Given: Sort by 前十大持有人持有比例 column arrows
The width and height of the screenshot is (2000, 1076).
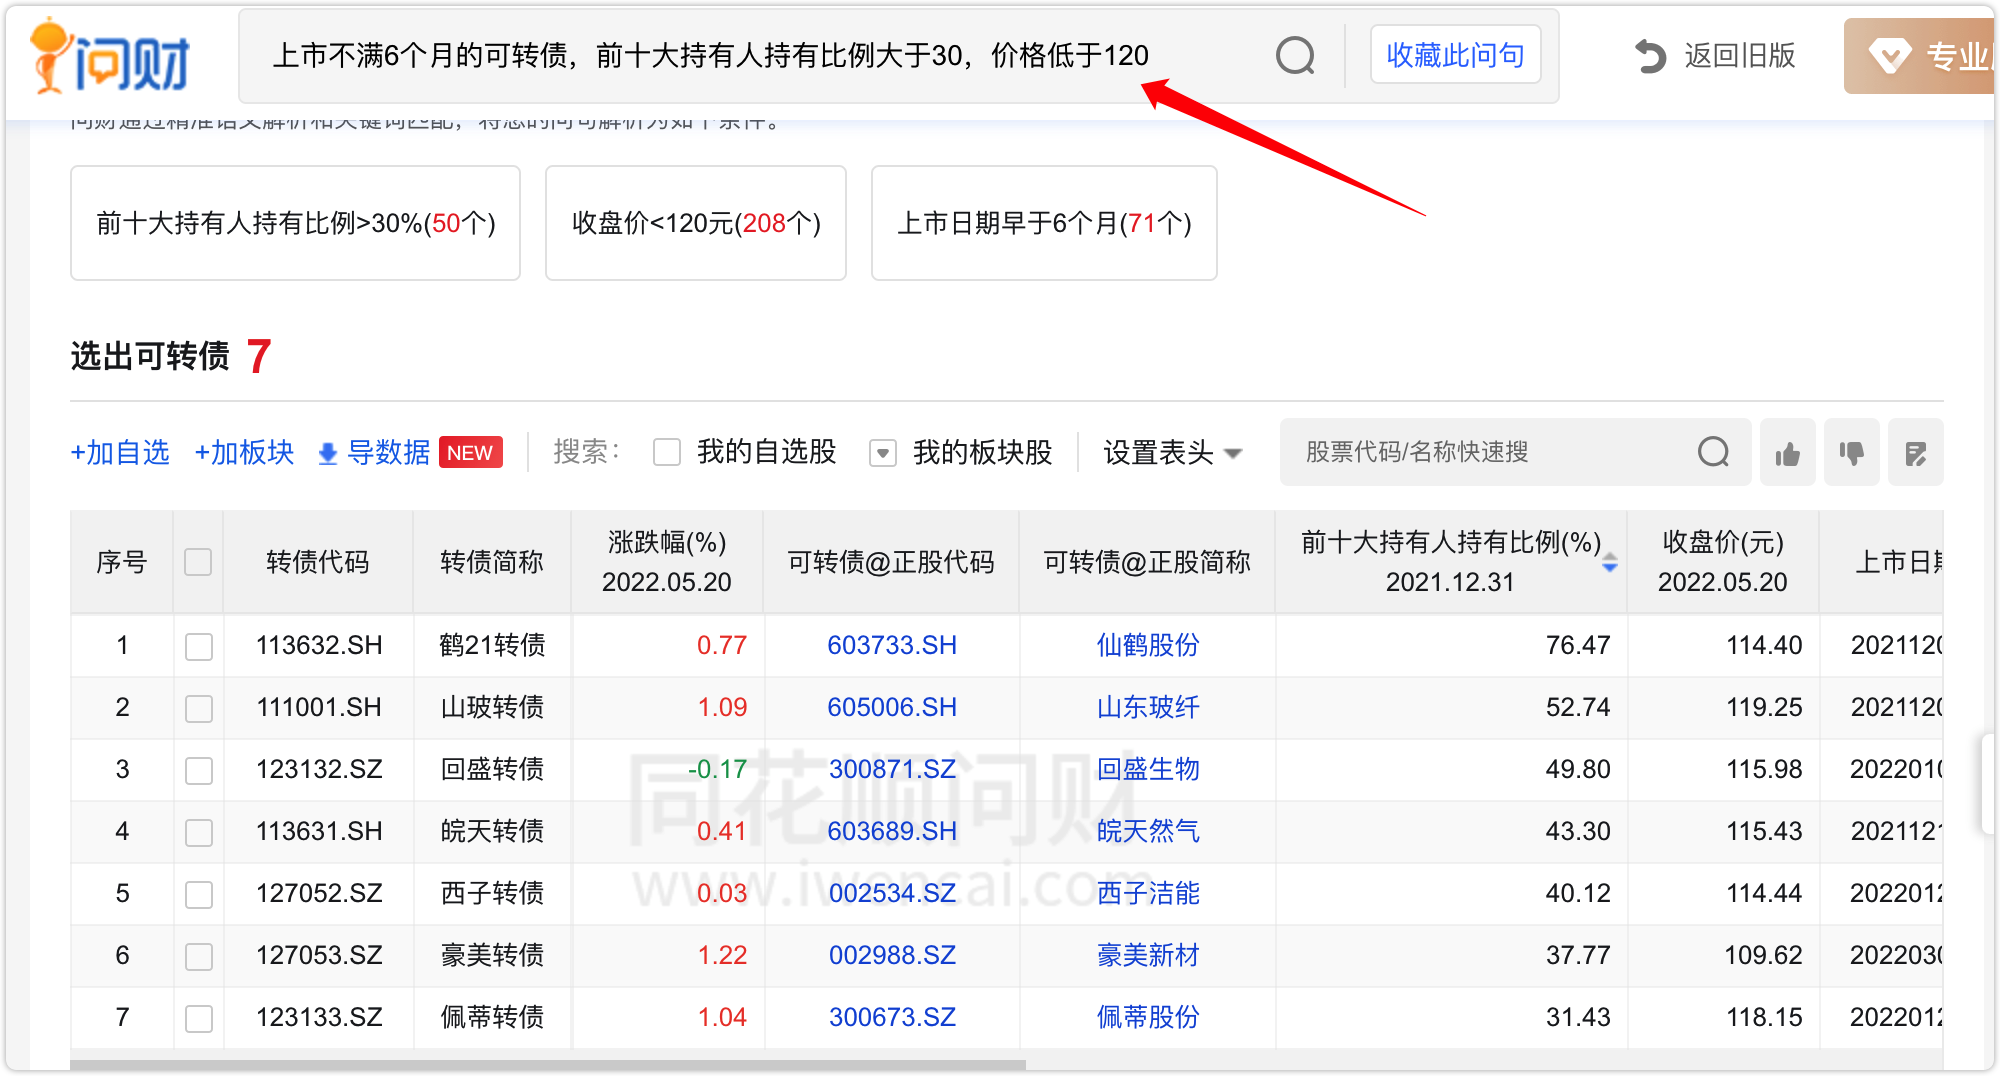Looking at the screenshot, I should (x=1609, y=564).
